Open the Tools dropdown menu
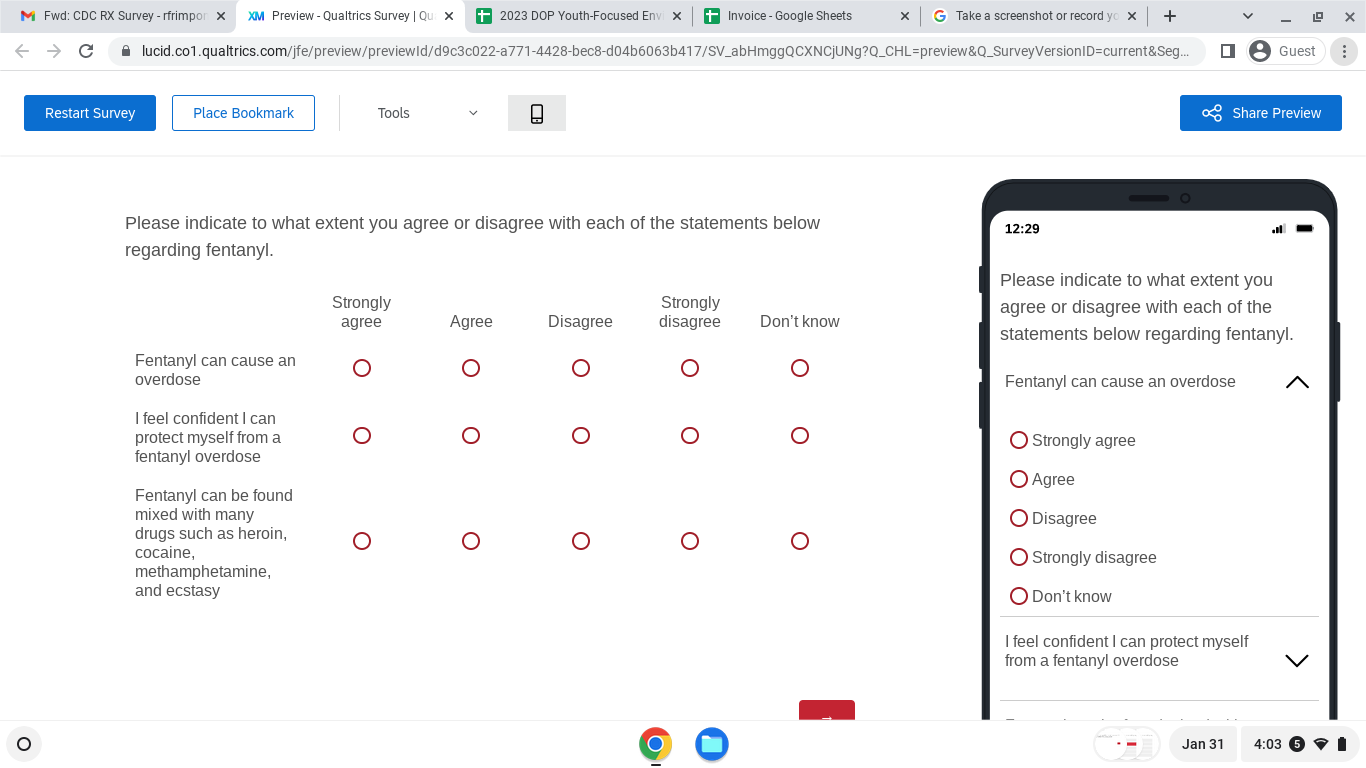Viewport: 1366px width, 768px height. [427, 113]
